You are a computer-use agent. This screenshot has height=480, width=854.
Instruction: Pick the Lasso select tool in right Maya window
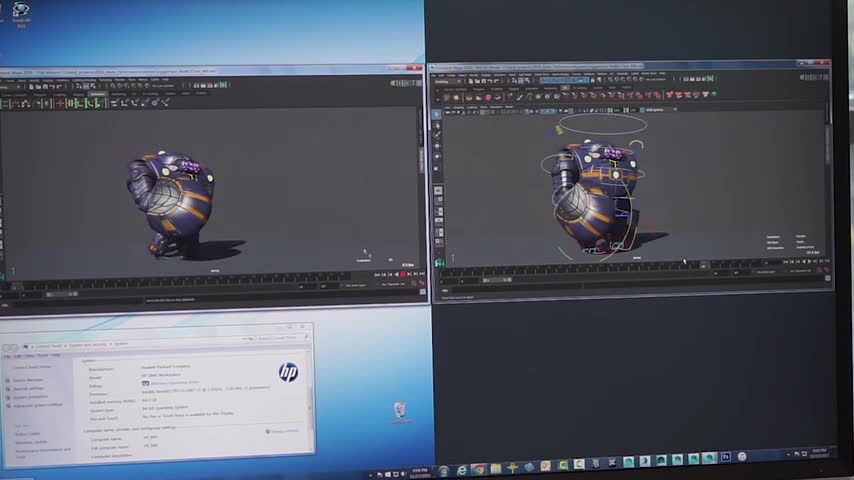pos(437,126)
